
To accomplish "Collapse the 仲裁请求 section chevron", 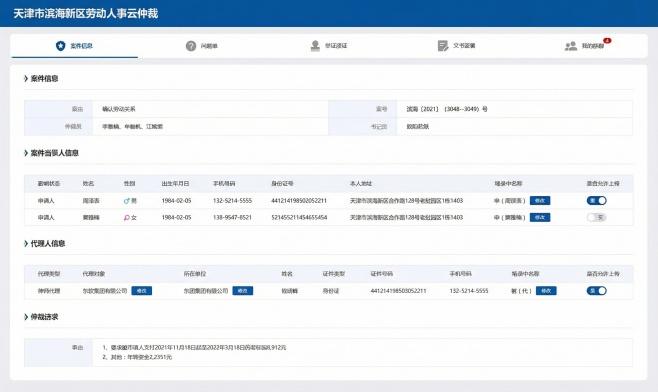I will point(26,317).
